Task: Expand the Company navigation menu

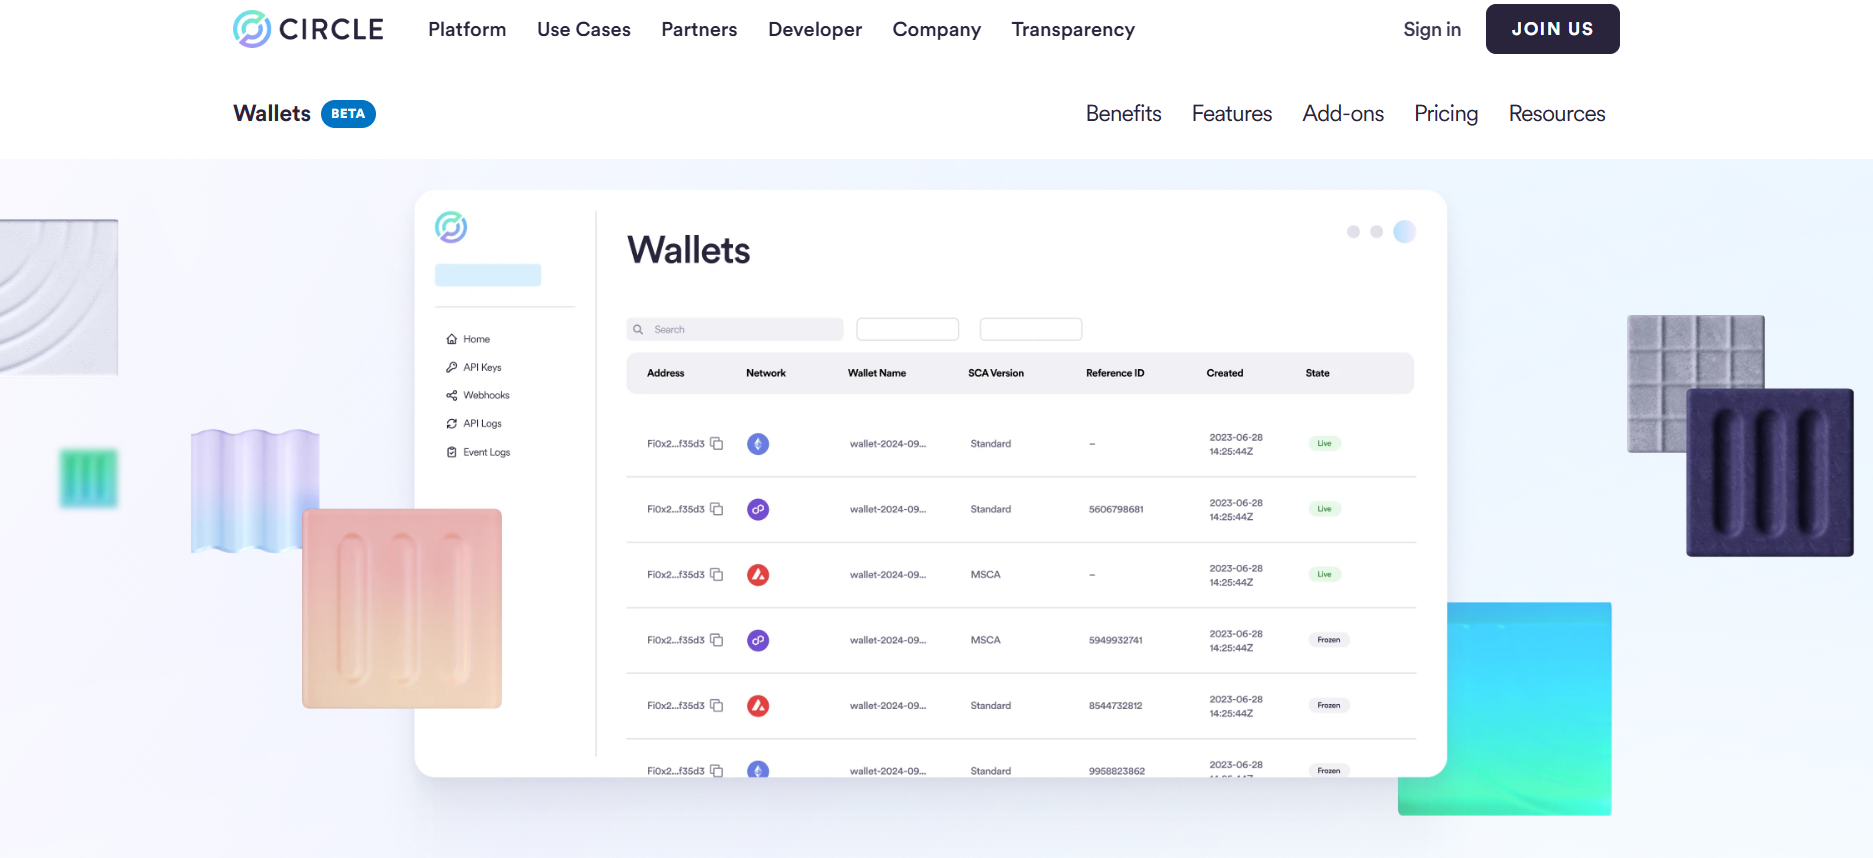Action: click(x=936, y=29)
